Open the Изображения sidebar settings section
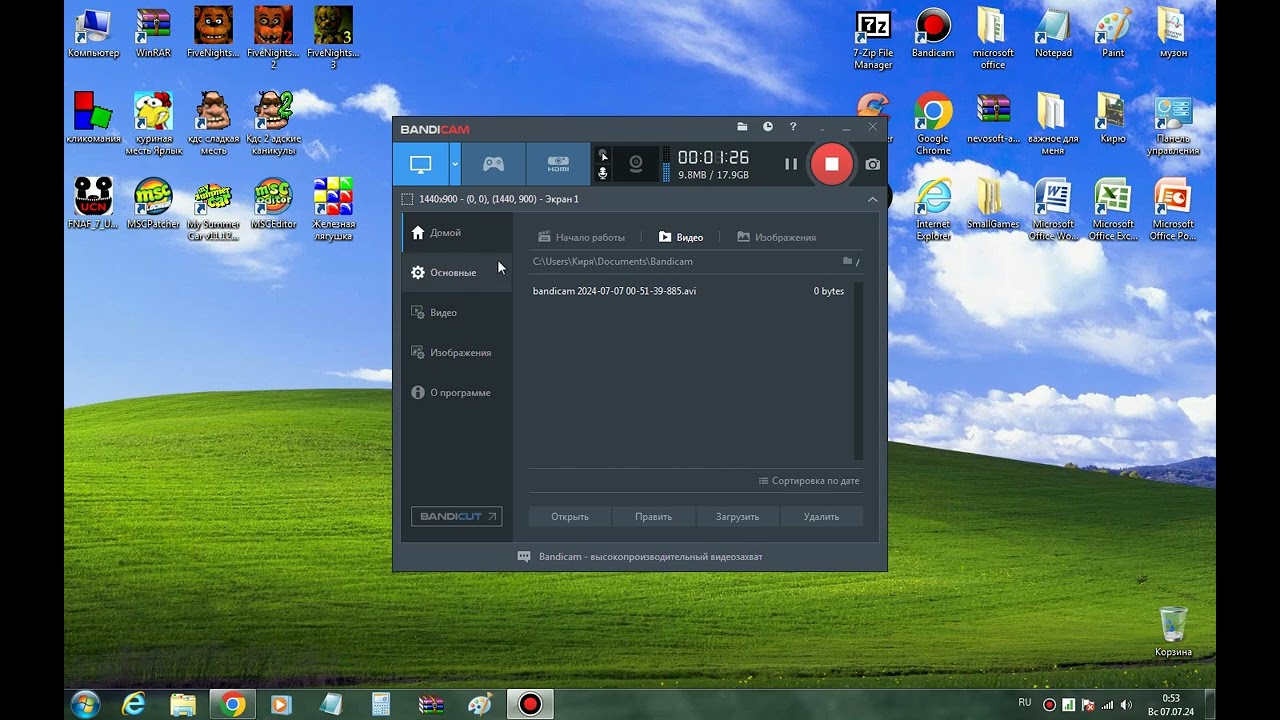The width and height of the screenshot is (1280, 720). [x=457, y=352]
